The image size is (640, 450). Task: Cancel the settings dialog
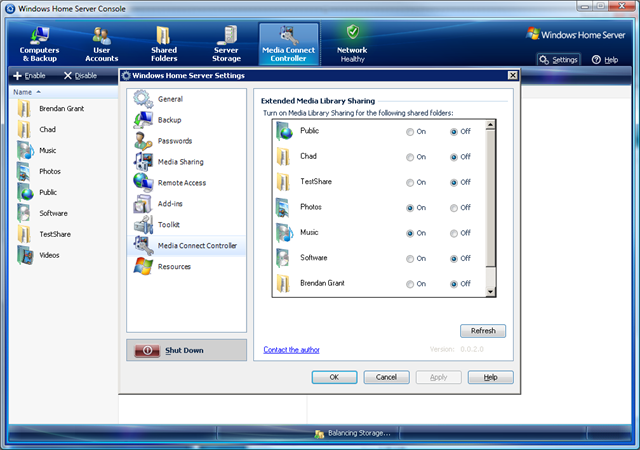pos(386,377)
